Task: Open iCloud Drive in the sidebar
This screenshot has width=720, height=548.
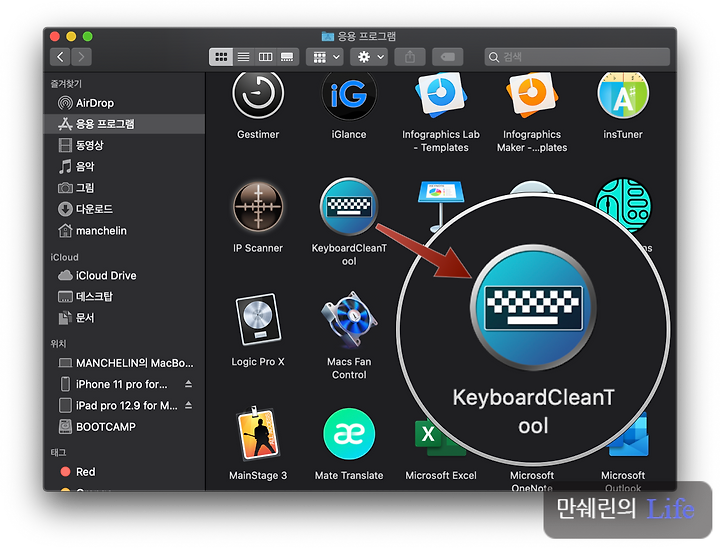Action: tap(124, 275)
